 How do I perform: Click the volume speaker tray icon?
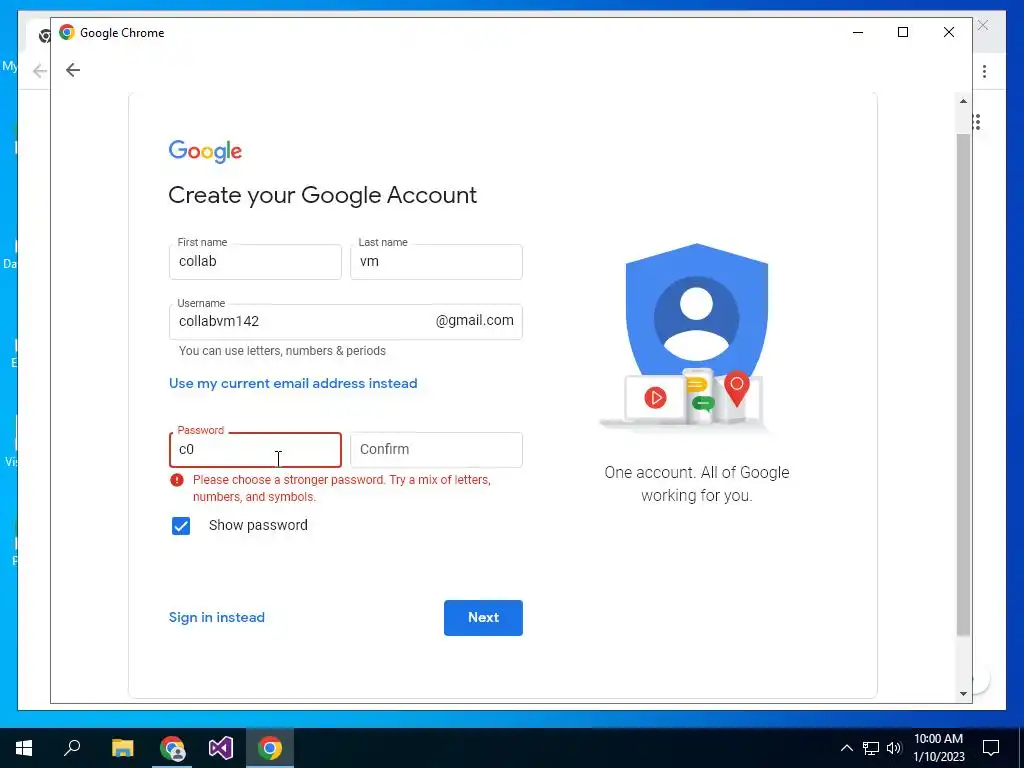pyautogui.click(x=893, y=748)
